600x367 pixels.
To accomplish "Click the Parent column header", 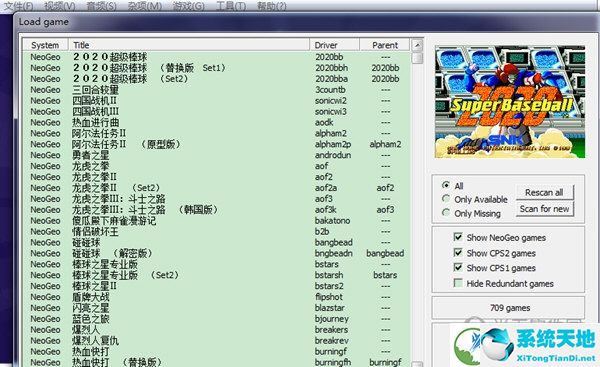I will [x=385, y=45].
